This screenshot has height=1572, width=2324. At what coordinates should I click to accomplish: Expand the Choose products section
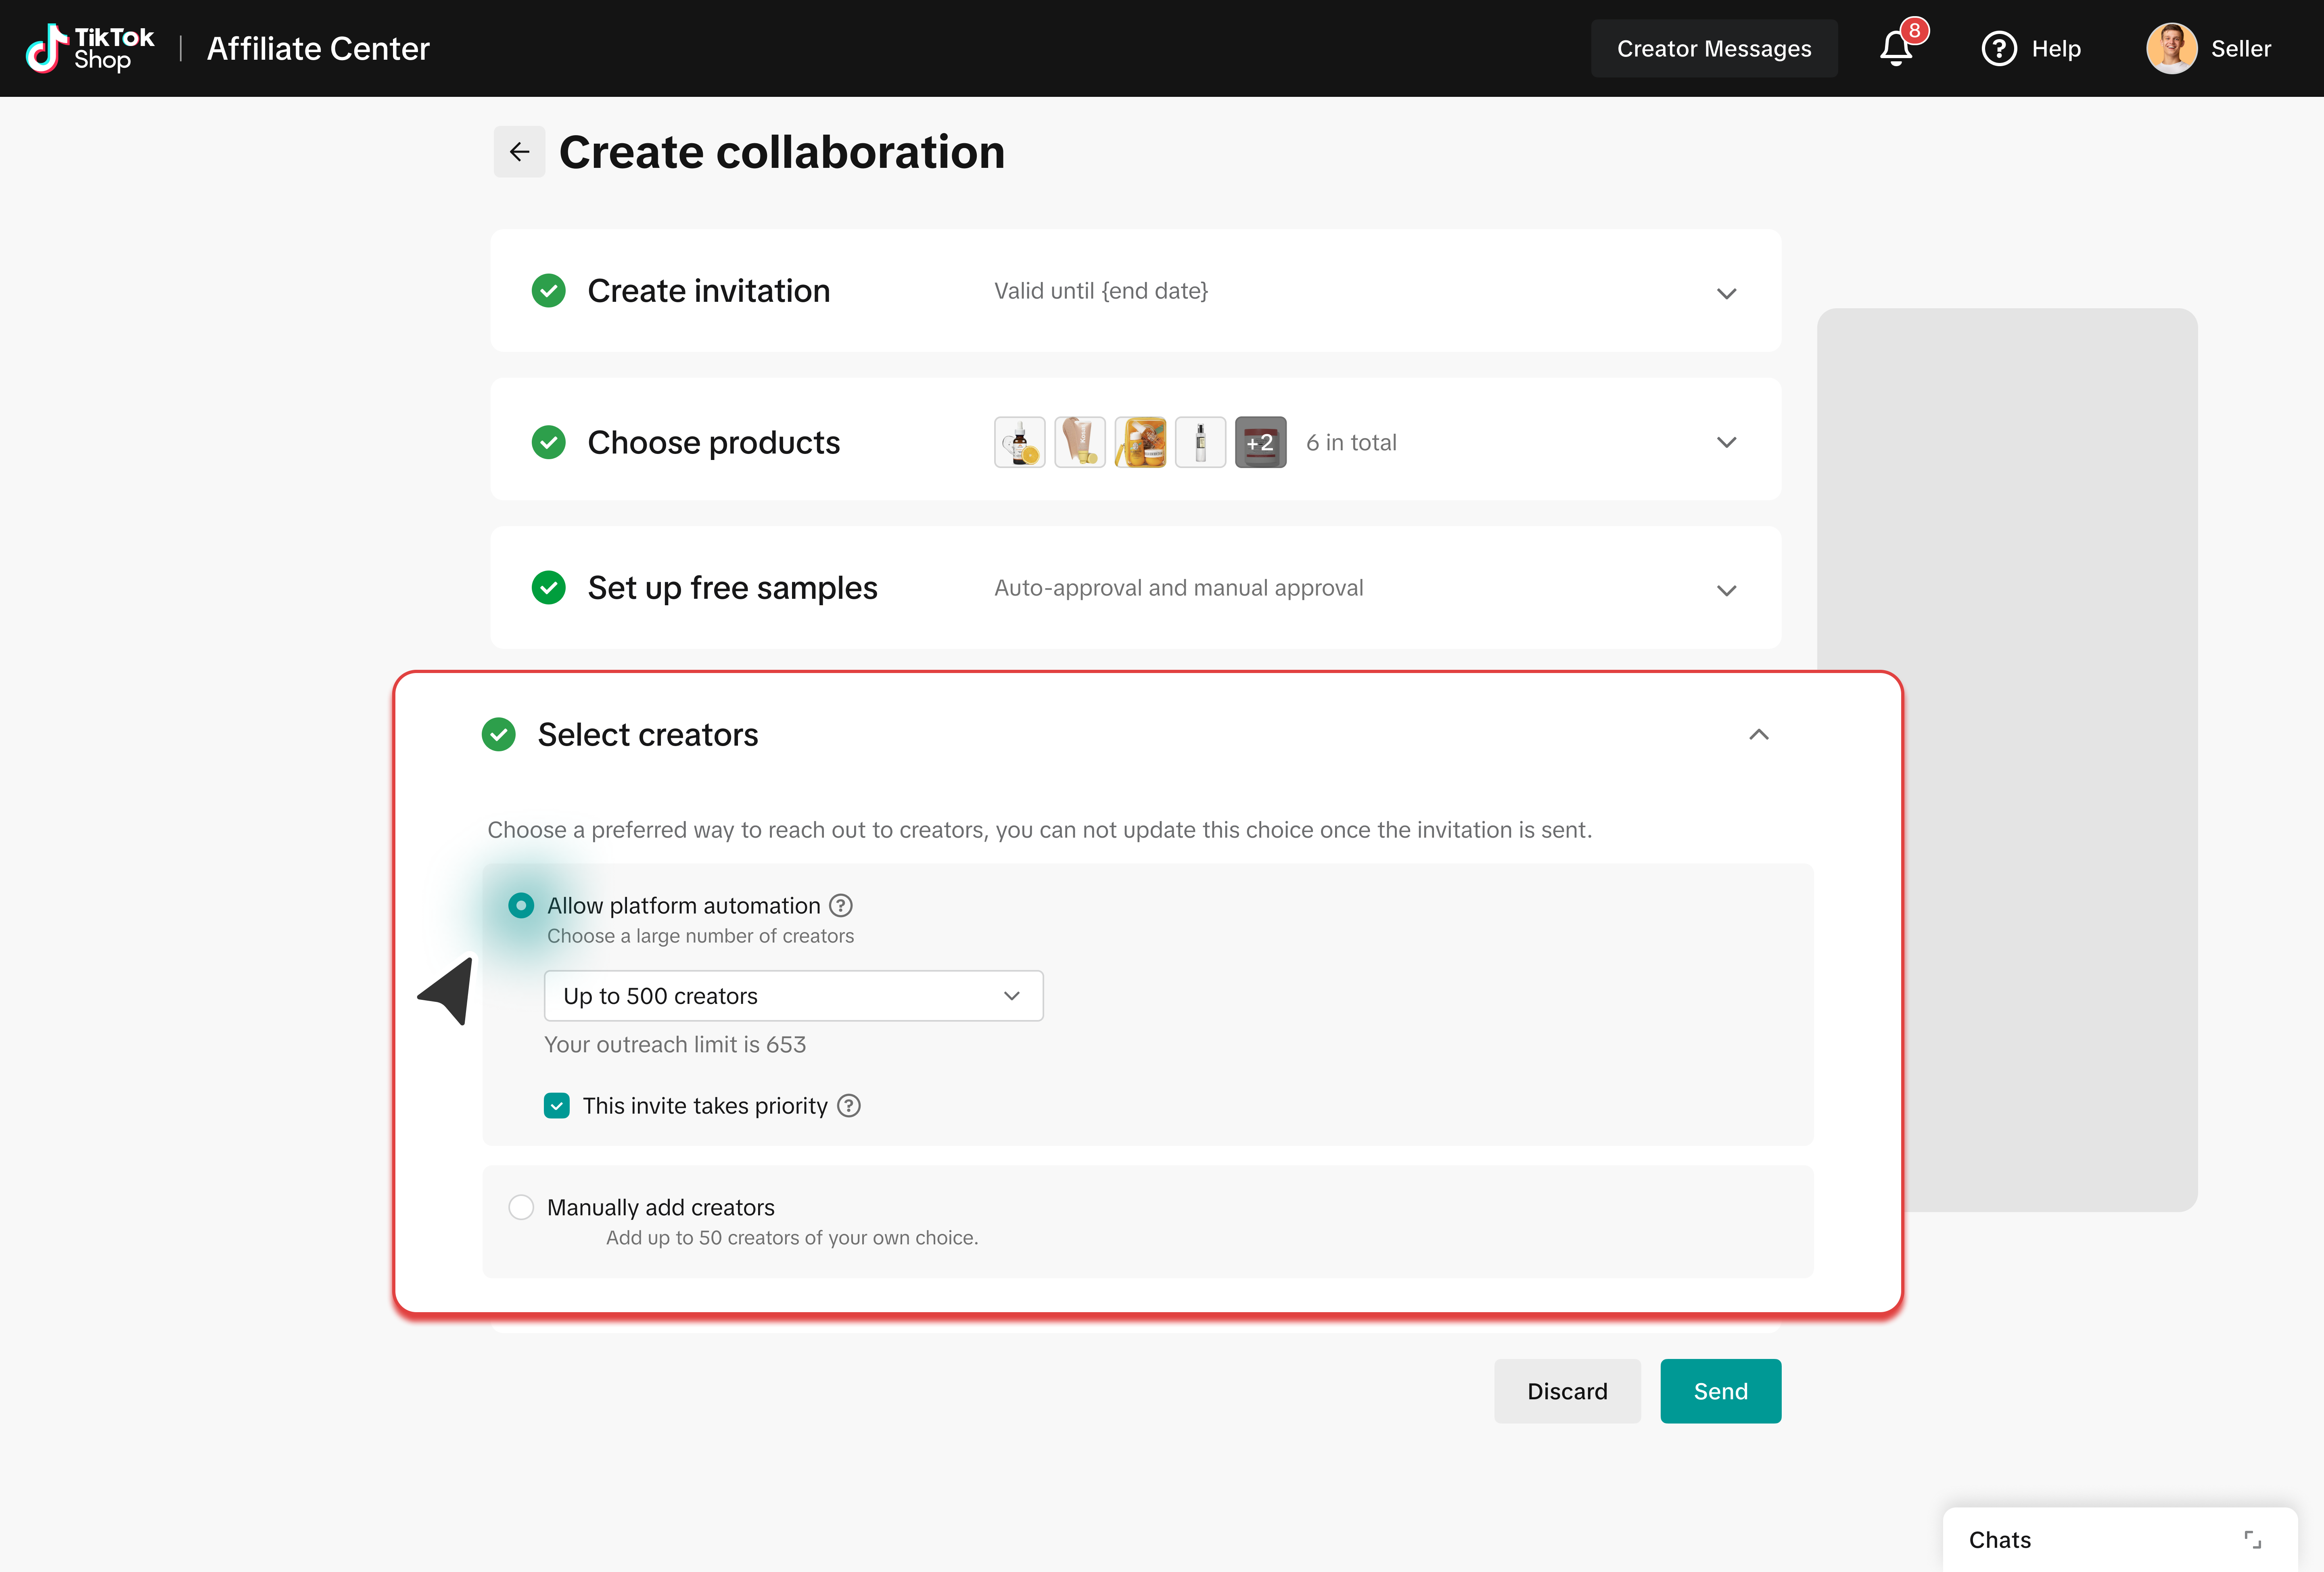(x=1726, y=442)
